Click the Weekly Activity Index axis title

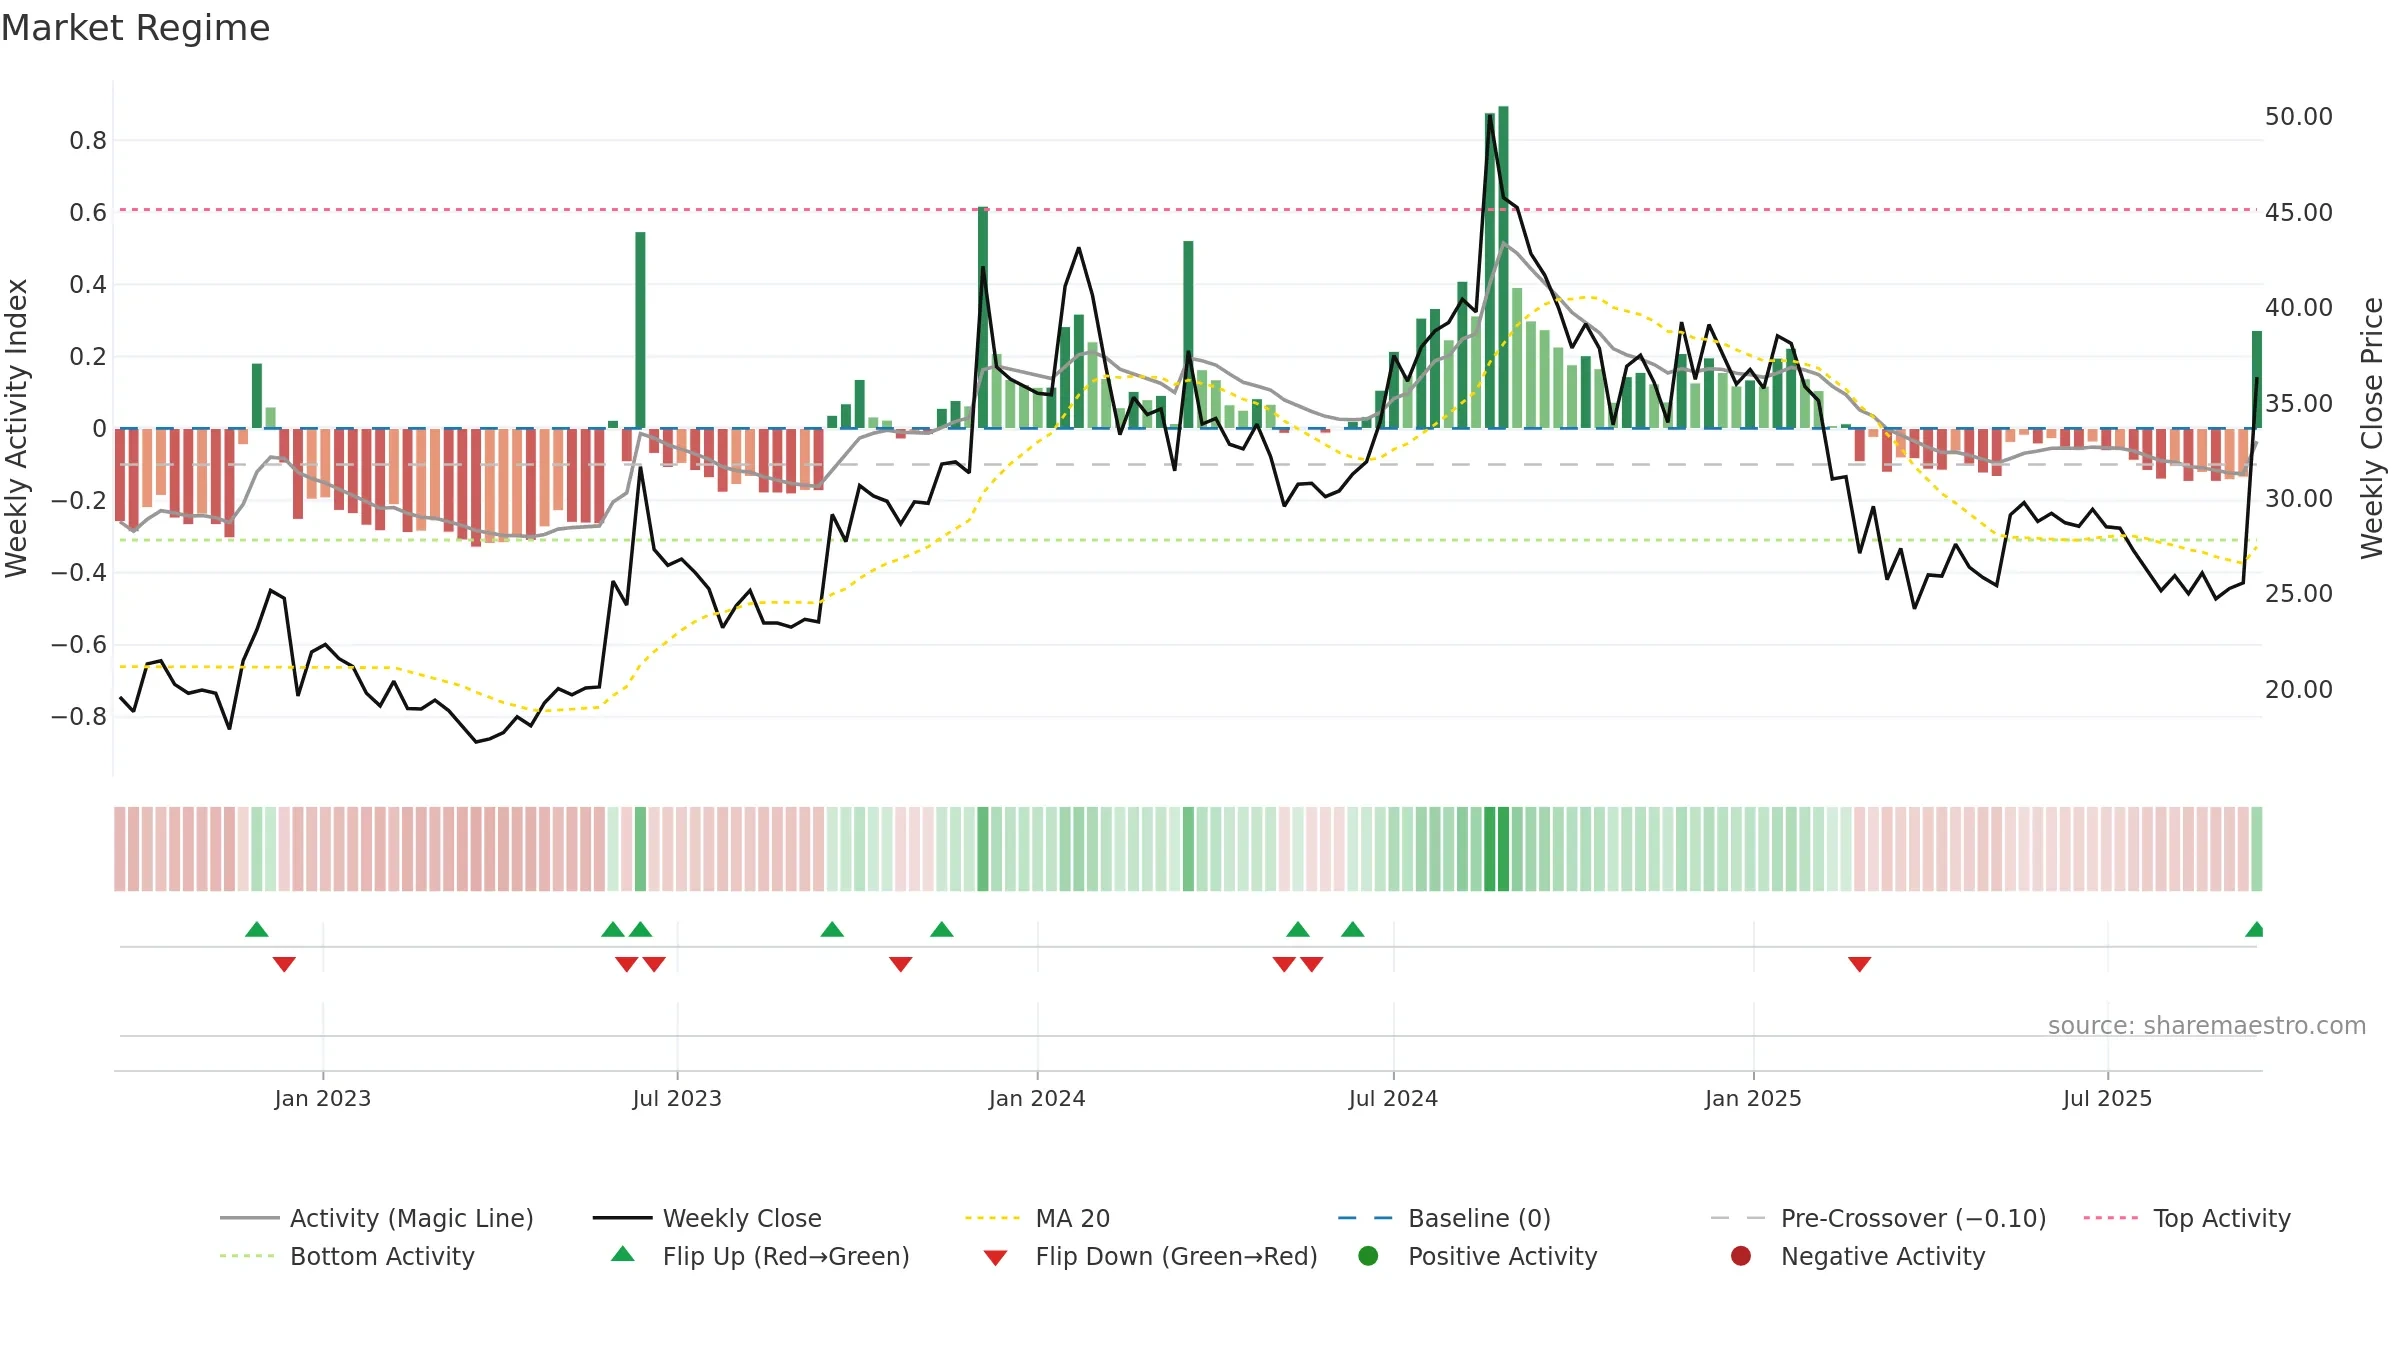coord(16,428)
